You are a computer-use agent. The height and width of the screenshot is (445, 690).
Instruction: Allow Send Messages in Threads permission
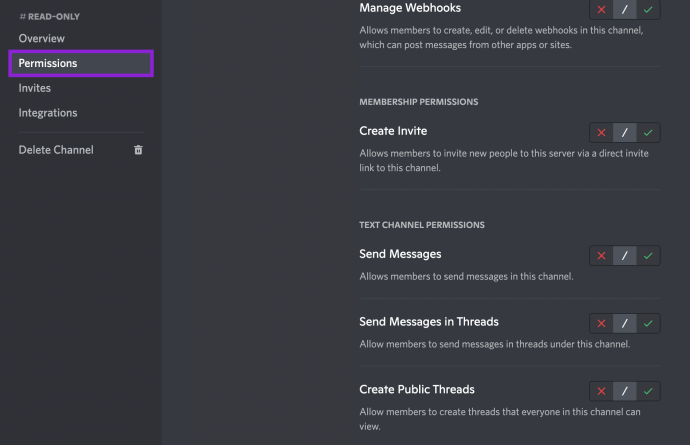[648, 324]
